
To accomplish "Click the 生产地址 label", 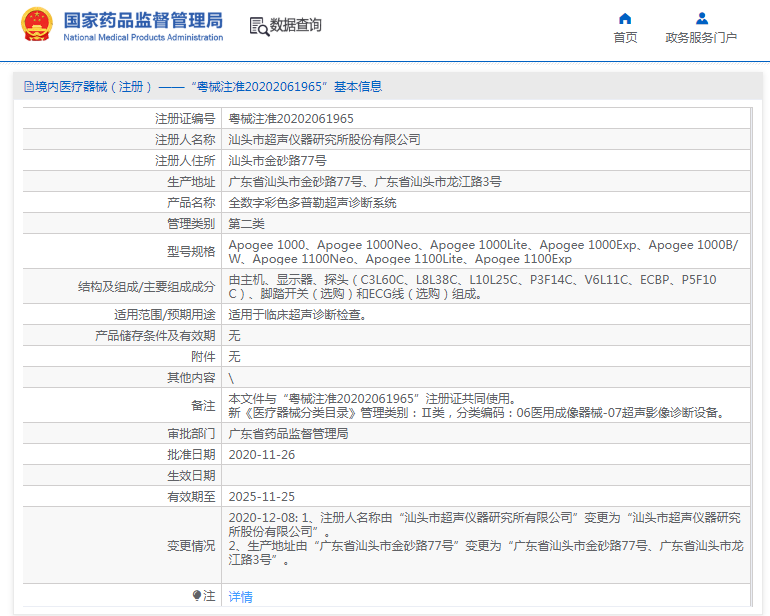I will pos(191,182).
